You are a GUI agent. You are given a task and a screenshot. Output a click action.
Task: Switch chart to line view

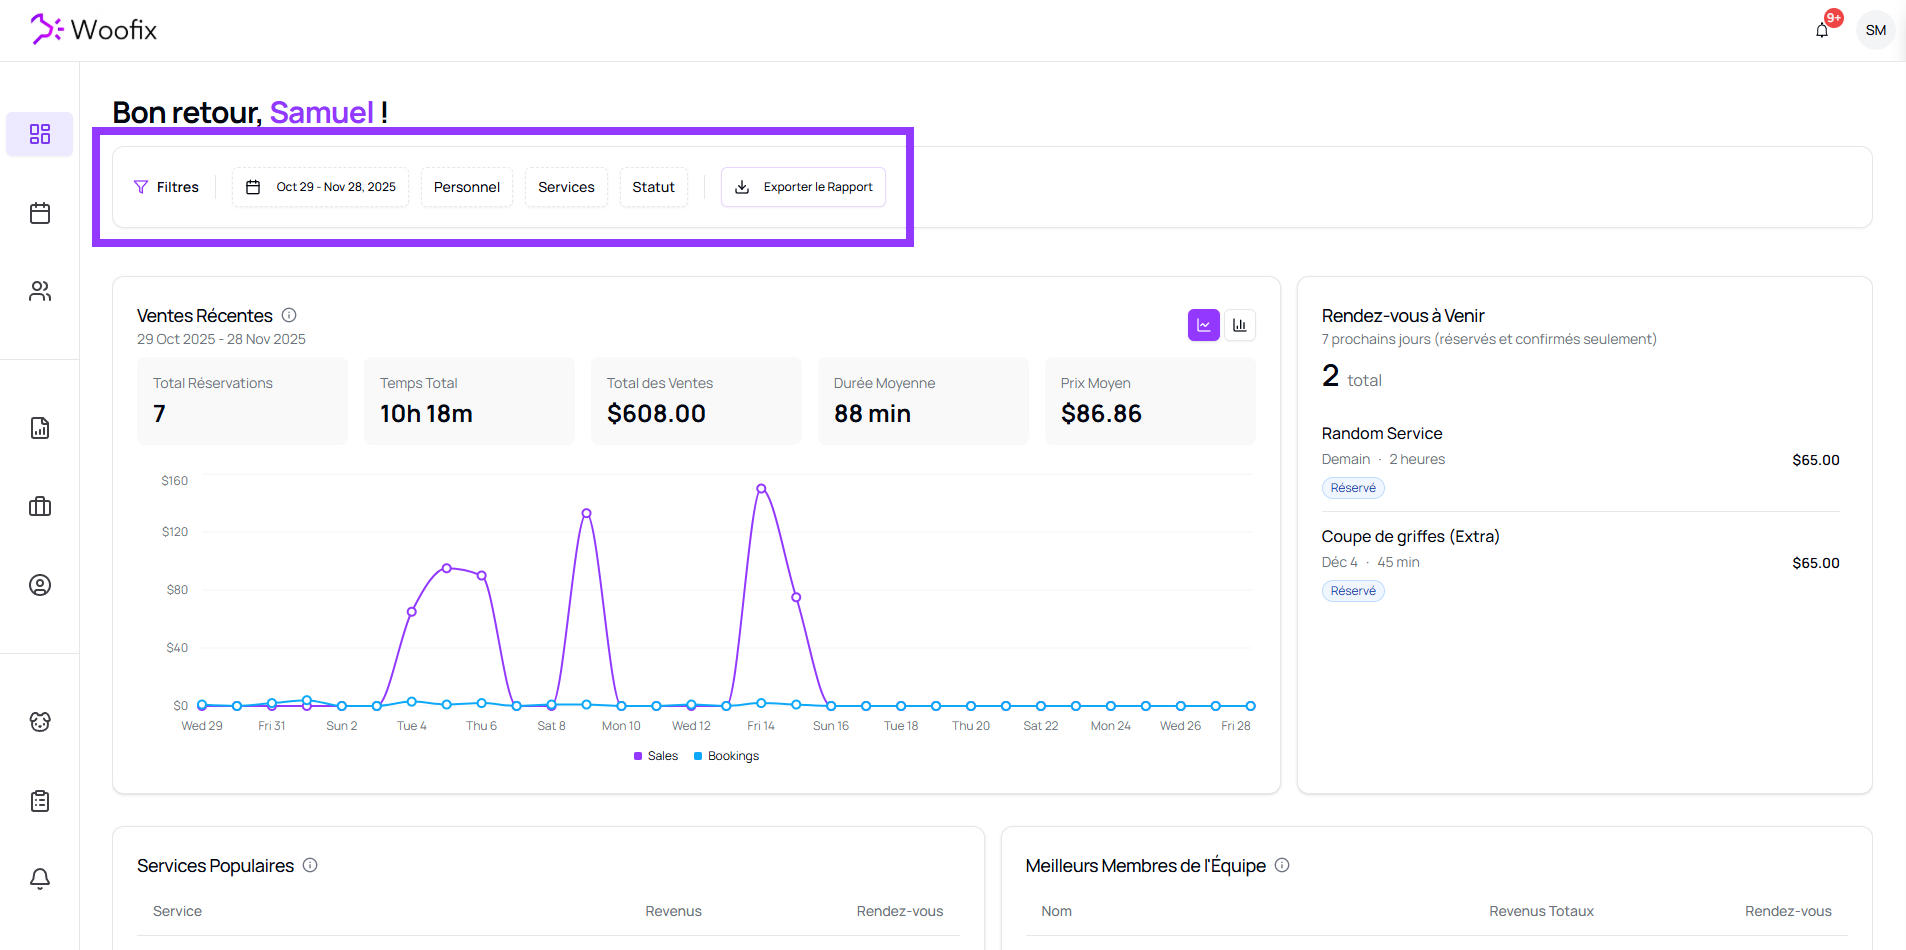tap(1203, 325)
